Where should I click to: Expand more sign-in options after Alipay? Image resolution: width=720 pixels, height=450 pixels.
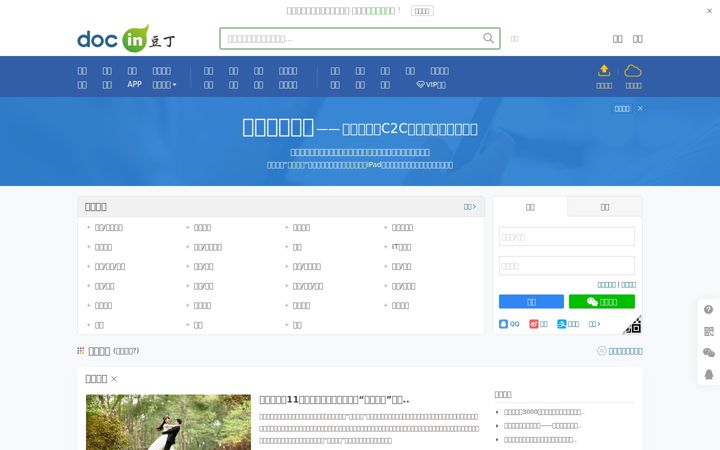click(594, 324)
